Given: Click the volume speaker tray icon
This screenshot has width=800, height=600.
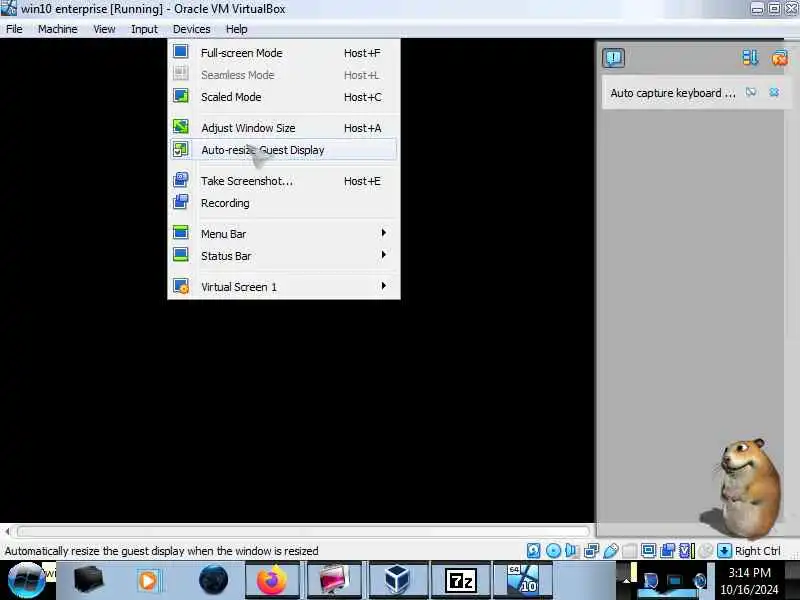Looking at the screenshot, I should [x=699, y=581].
